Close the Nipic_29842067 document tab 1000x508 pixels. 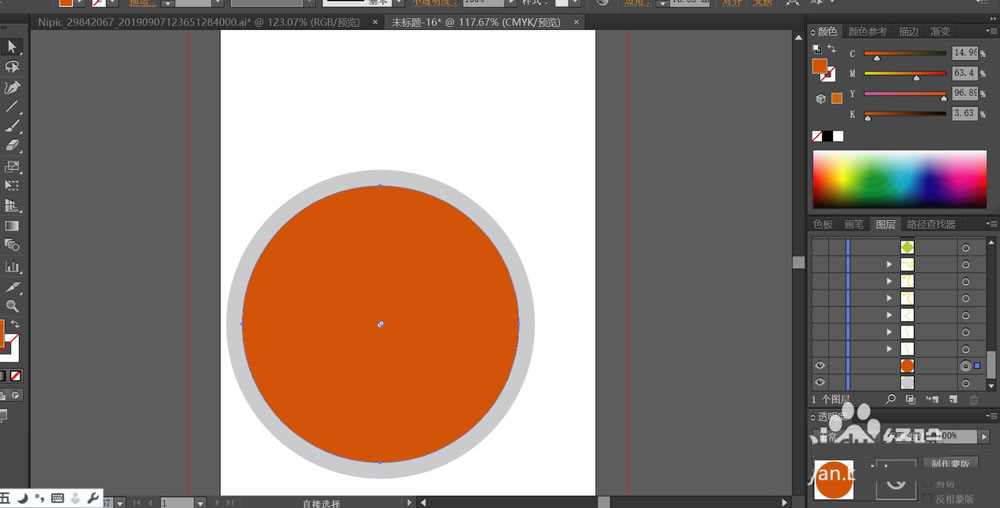pyautogui.click(x=375, y=22)
